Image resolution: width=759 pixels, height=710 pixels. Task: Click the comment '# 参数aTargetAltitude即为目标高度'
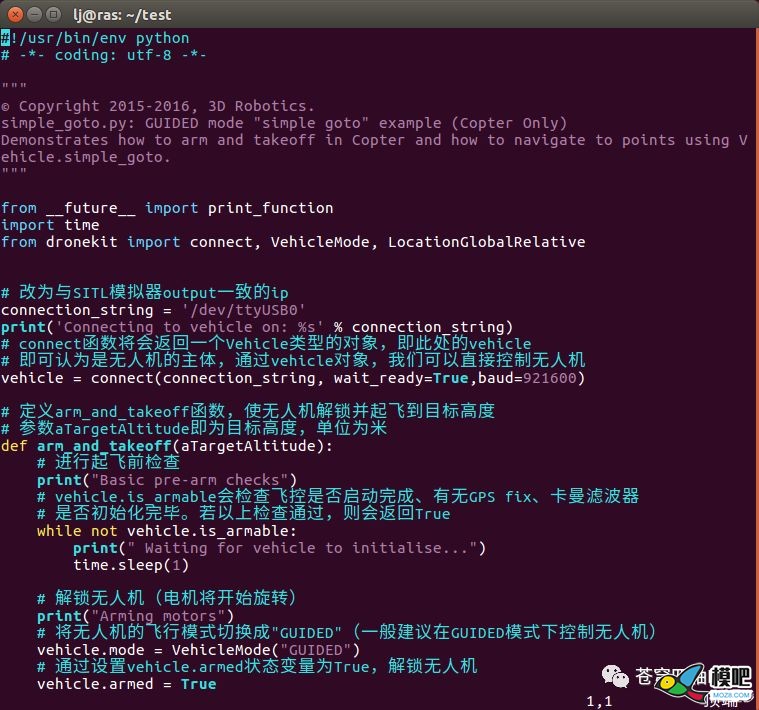click(x=194, y=428)
